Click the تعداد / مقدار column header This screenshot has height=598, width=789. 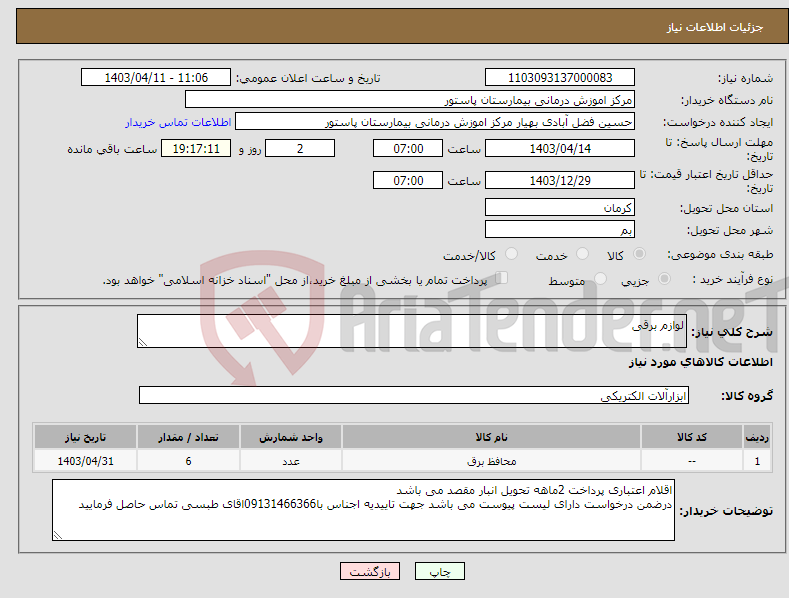click(188, 437)
